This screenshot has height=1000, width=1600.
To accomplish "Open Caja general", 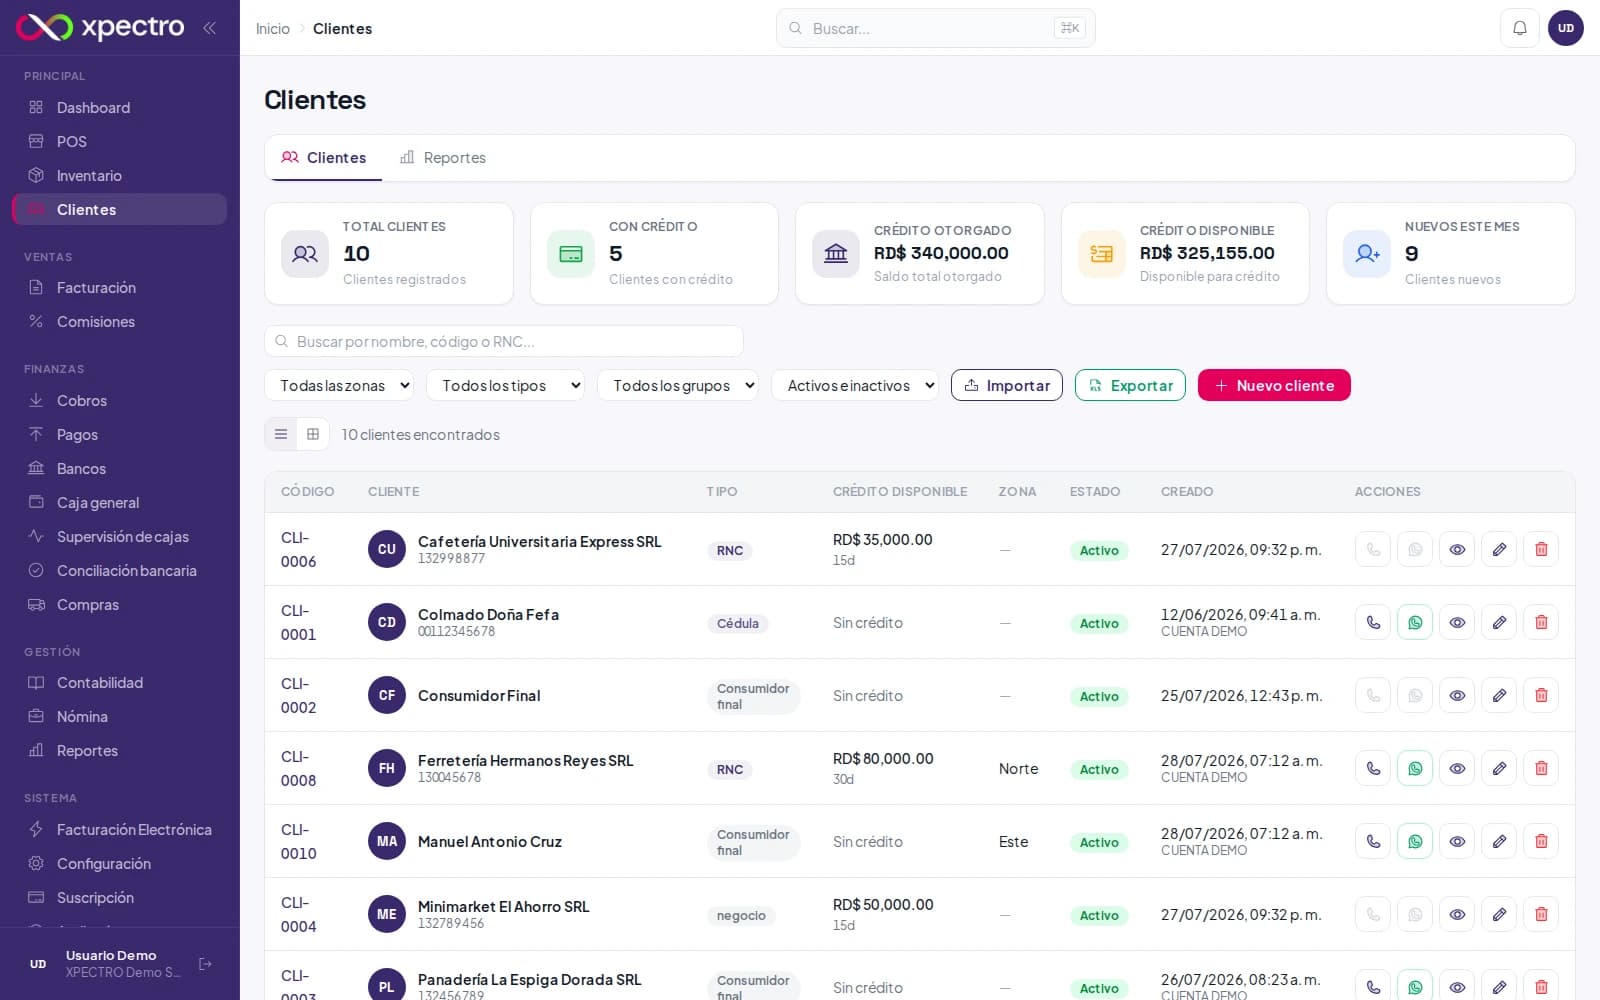I will pos(119,502).
